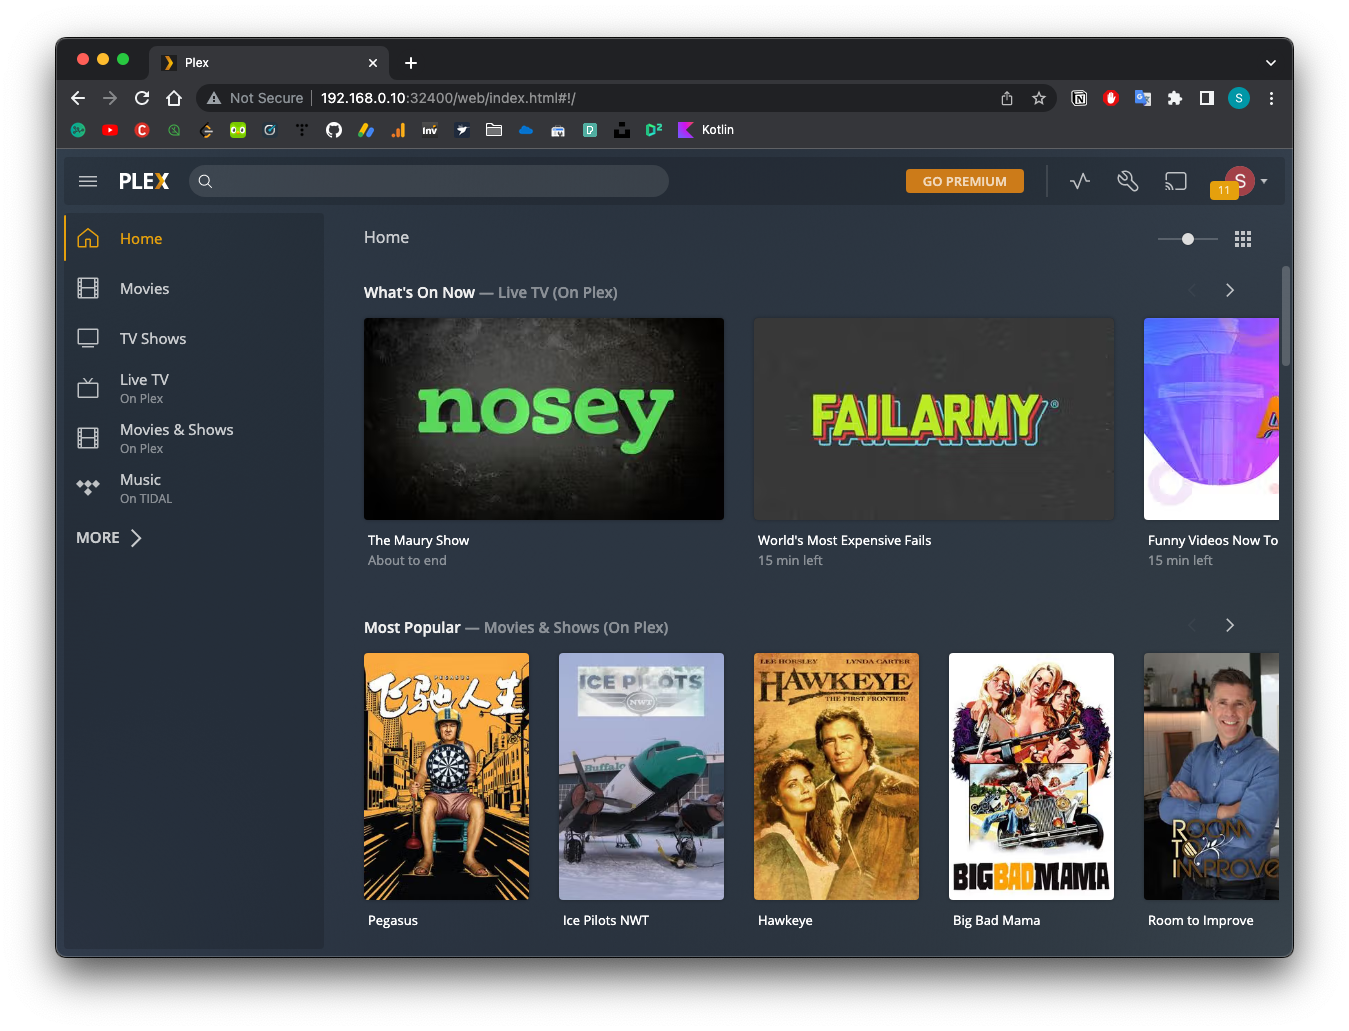Image resolution: width=1349 pixels, height=1031 pixels.
Task: Open the Google Translate extension
Action: click(x=1143, y=98)
